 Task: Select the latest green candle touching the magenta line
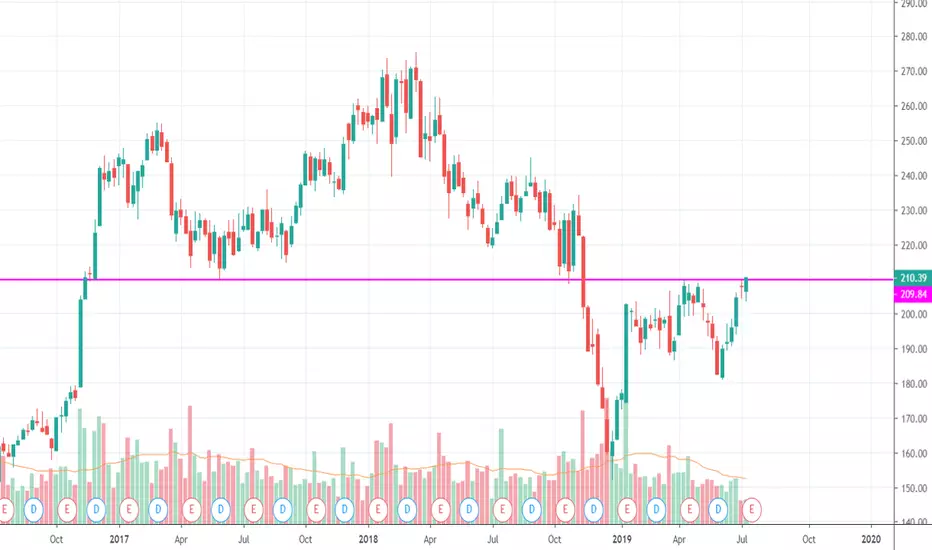coord(746,285)
